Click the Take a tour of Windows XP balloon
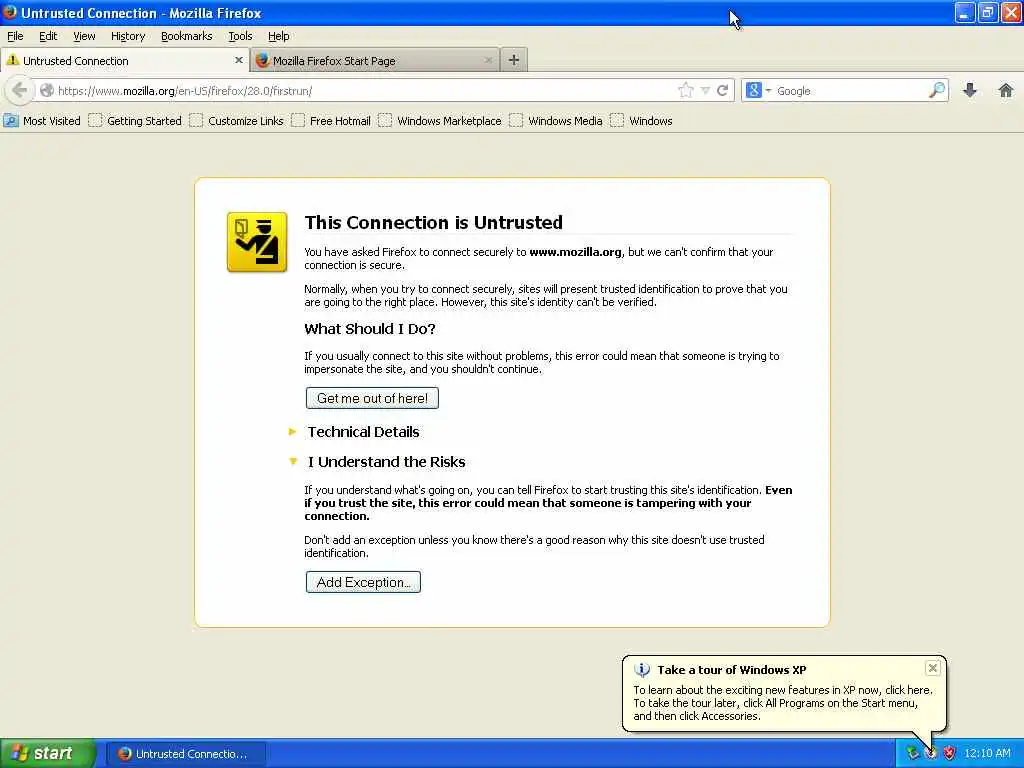Viewport: 1024px width, 768px height. click(x=784, y=693)
